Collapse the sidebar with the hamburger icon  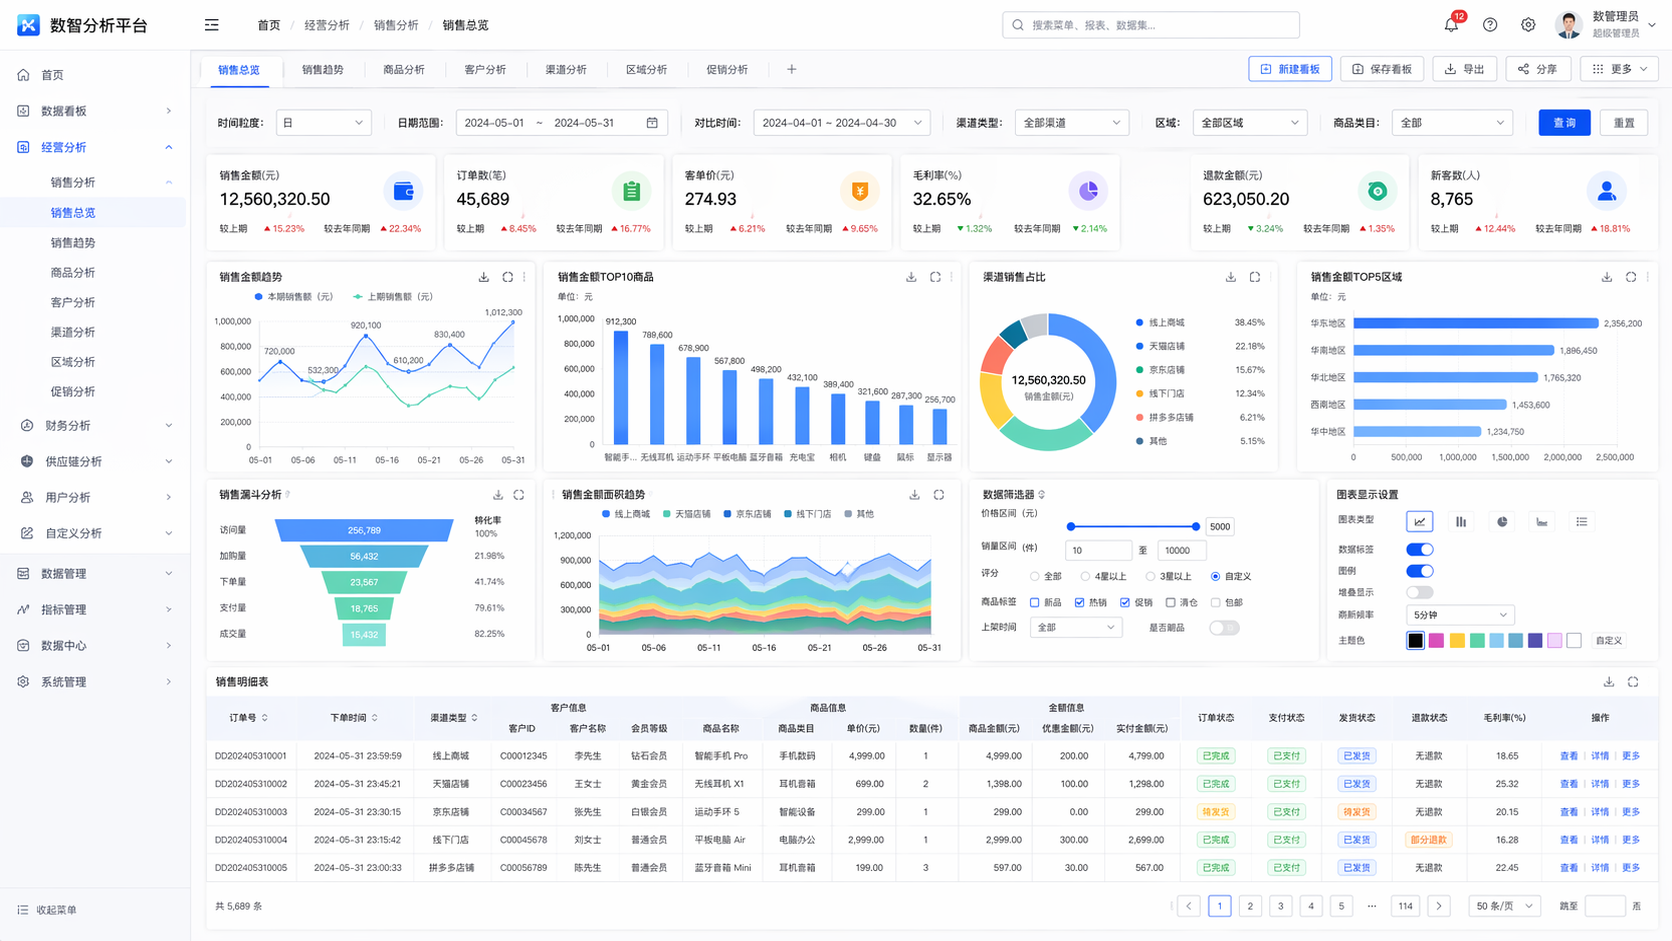click(x=212, y=25)
